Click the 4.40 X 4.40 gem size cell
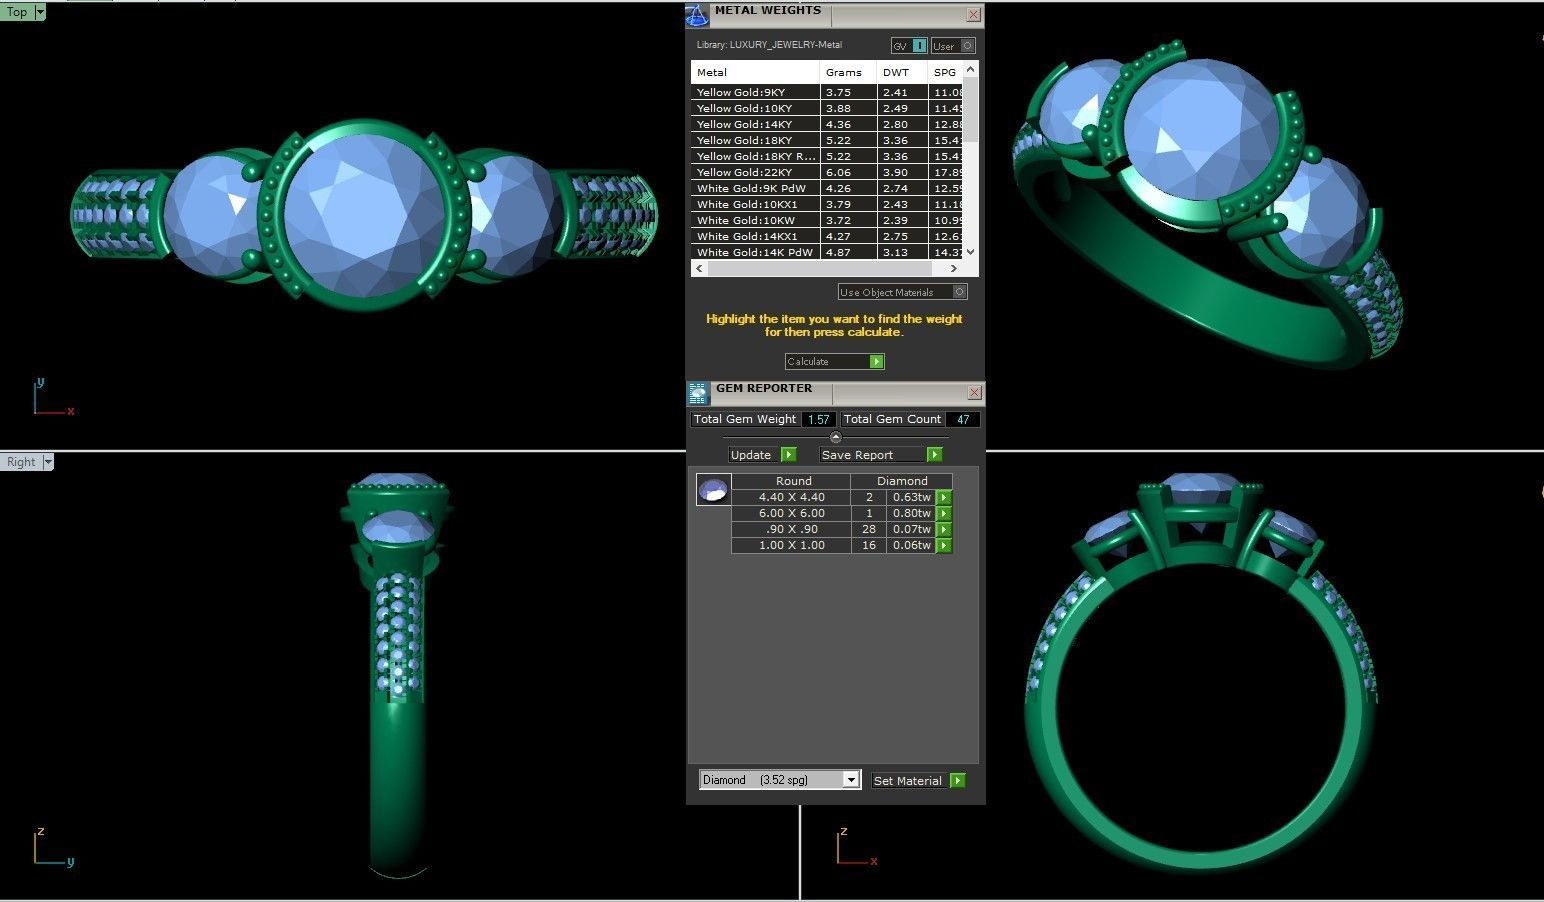The image size is (1544, 902). pyautogui.click(x=791, y=497)
